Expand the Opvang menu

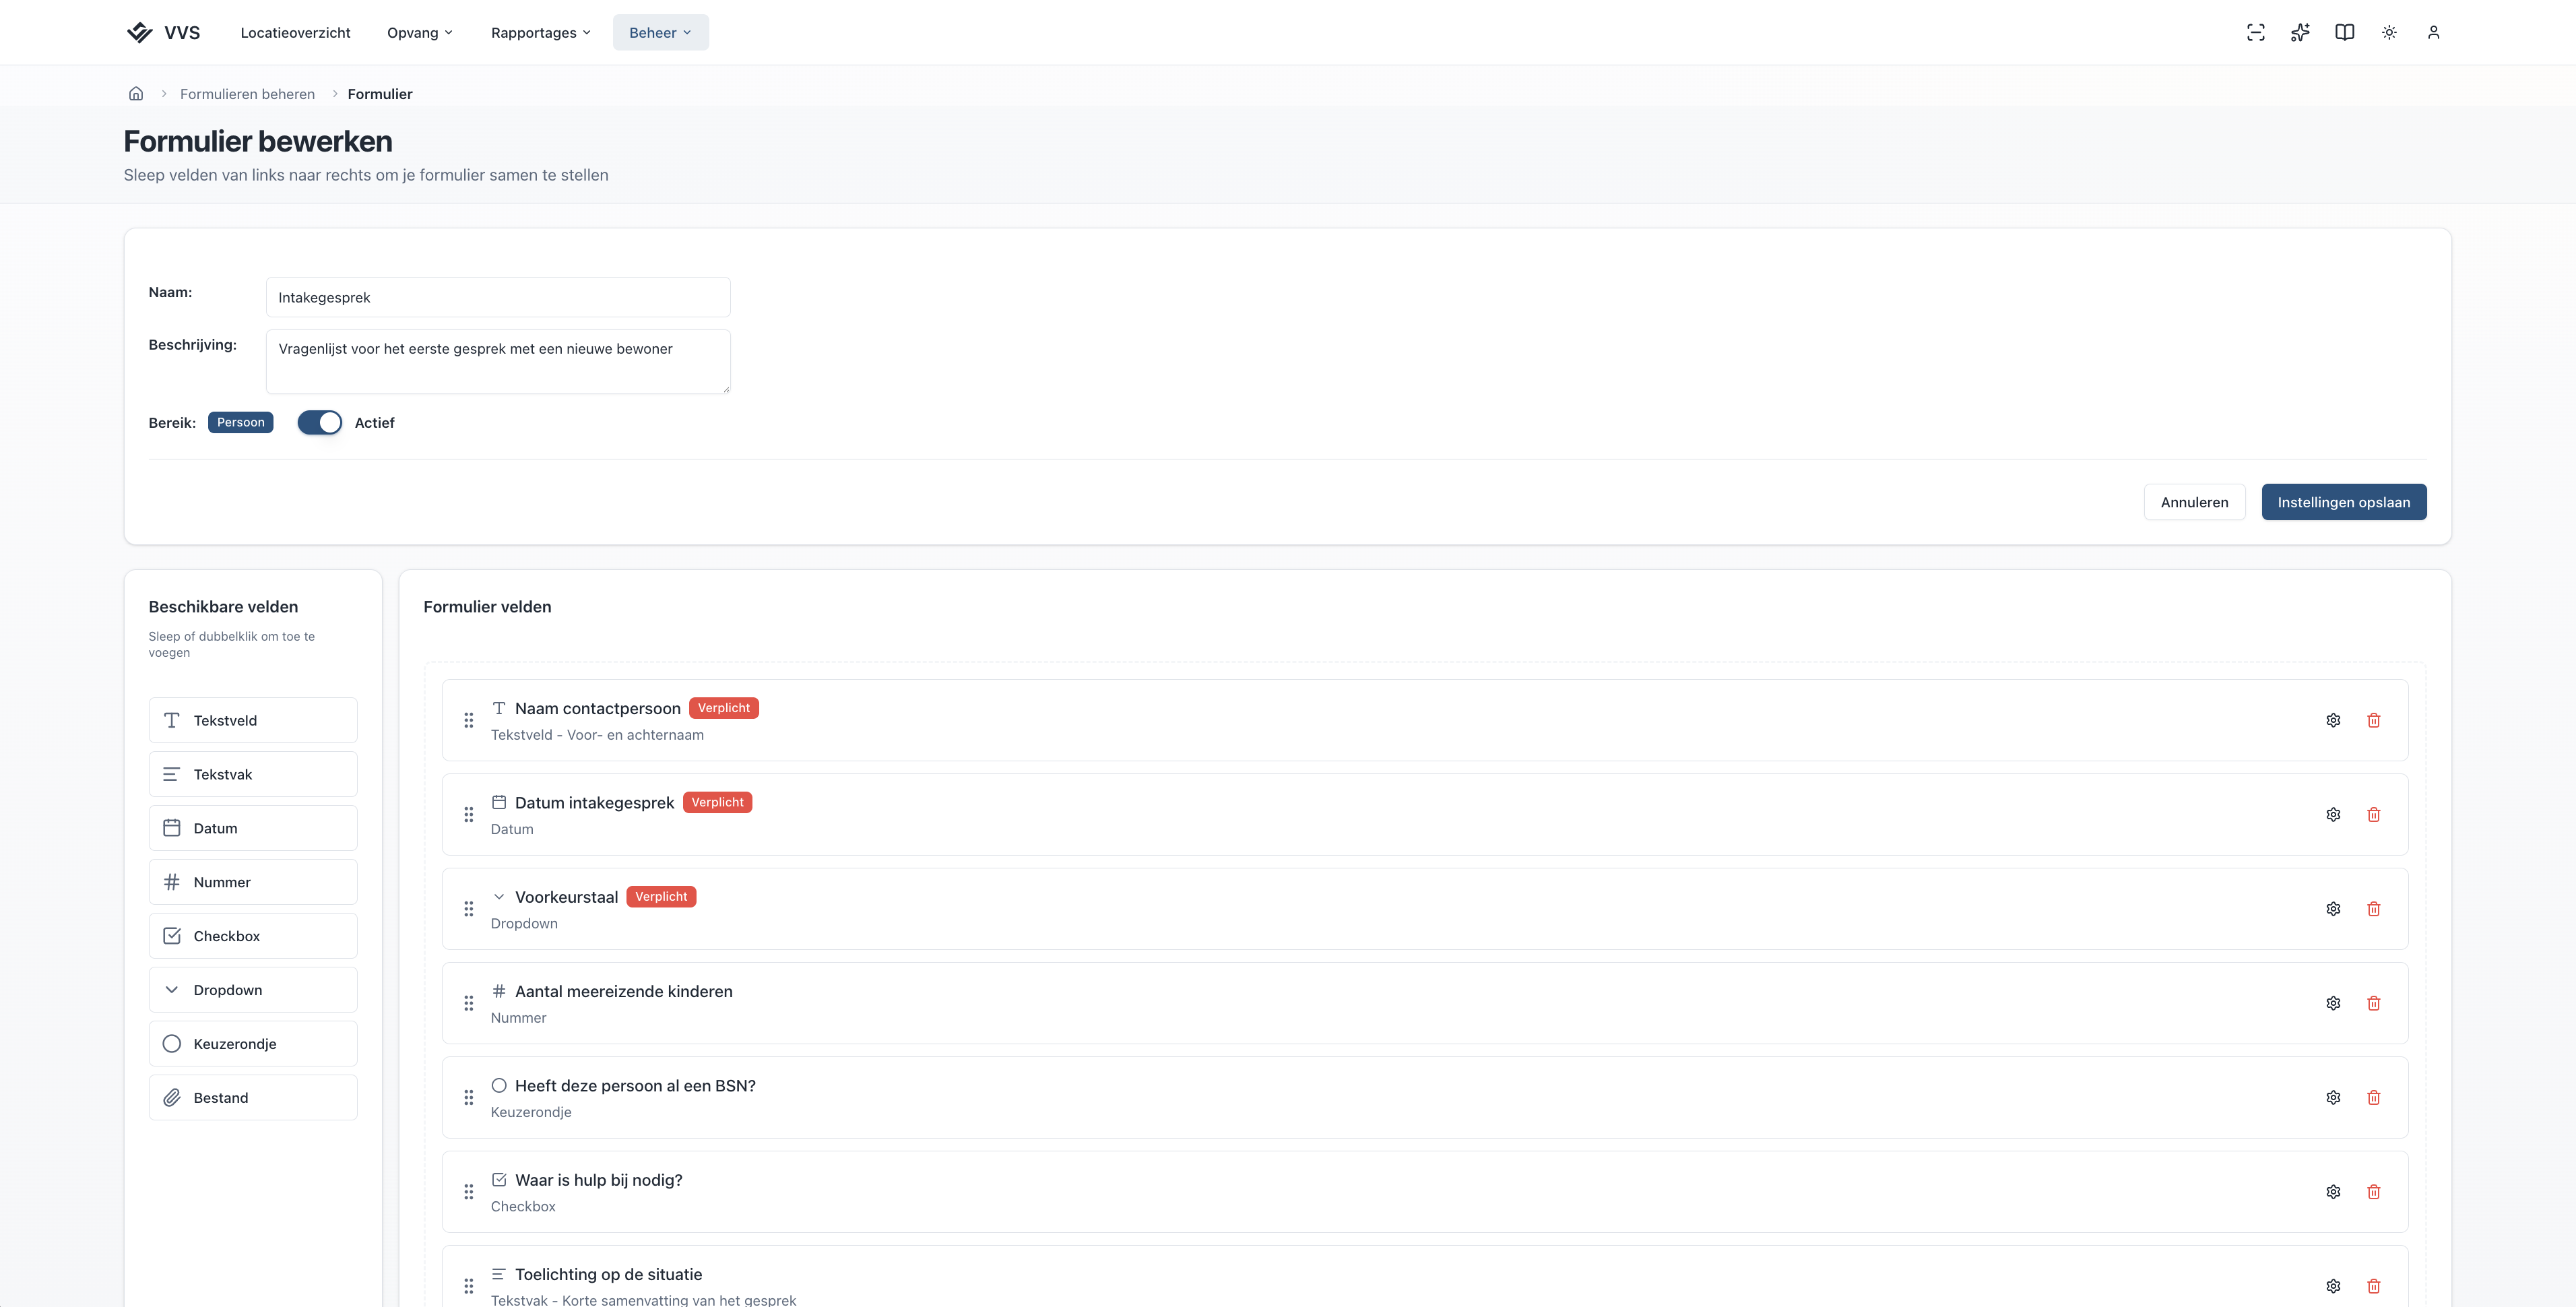420,32
